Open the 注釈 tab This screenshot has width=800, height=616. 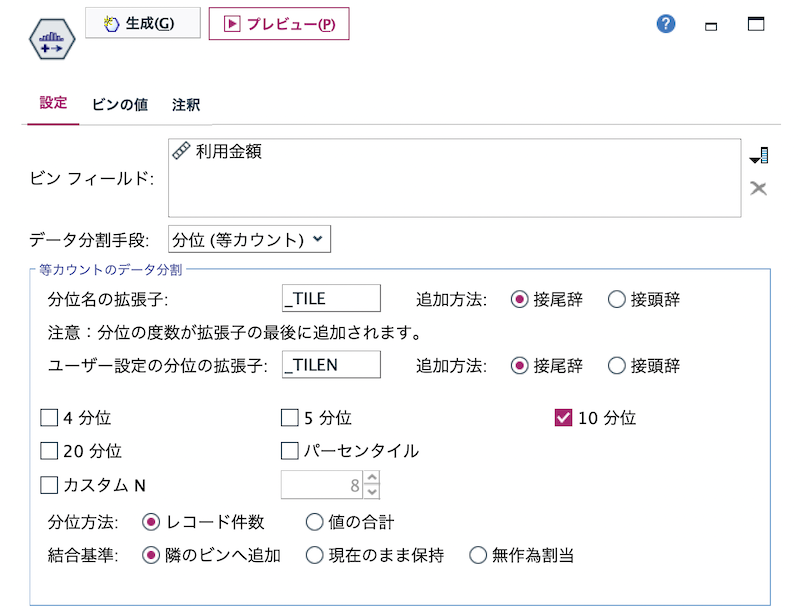186,104
